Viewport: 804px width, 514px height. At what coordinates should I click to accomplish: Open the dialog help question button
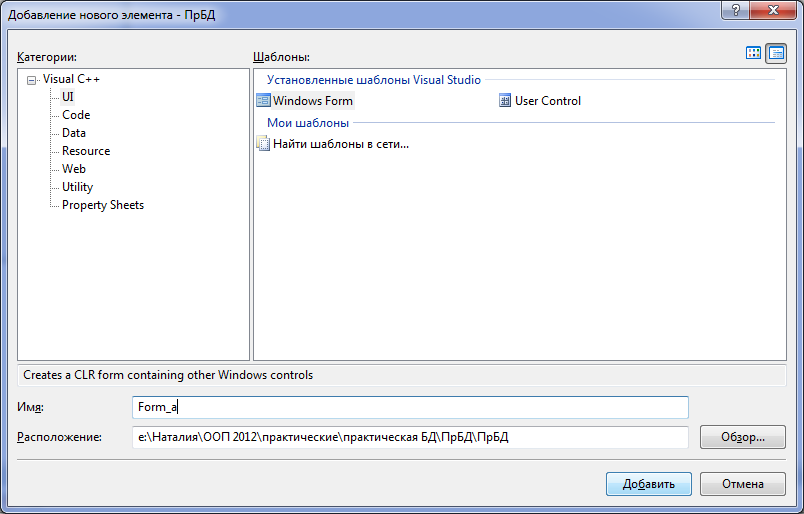(736, 10)
